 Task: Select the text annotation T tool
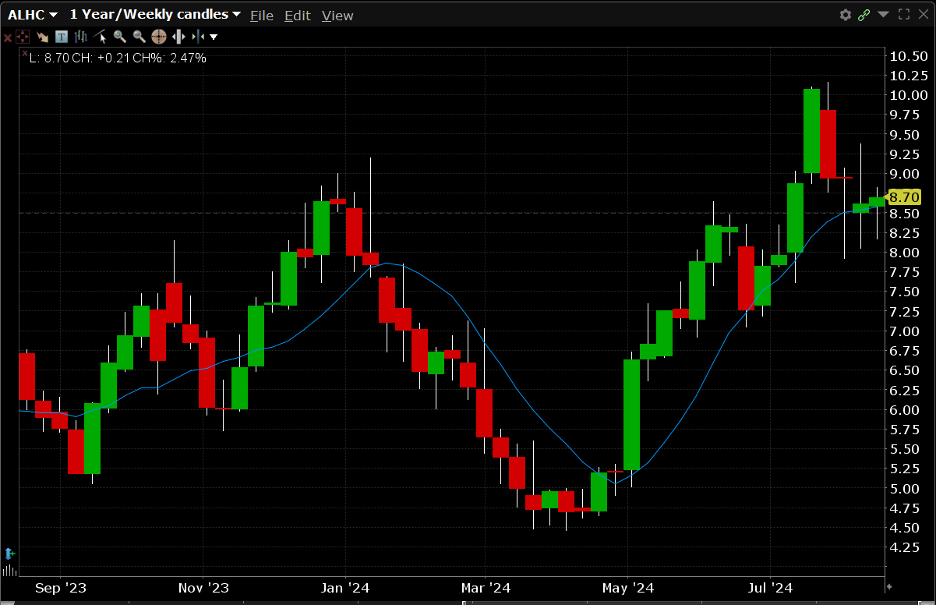(x=61, y=37)
